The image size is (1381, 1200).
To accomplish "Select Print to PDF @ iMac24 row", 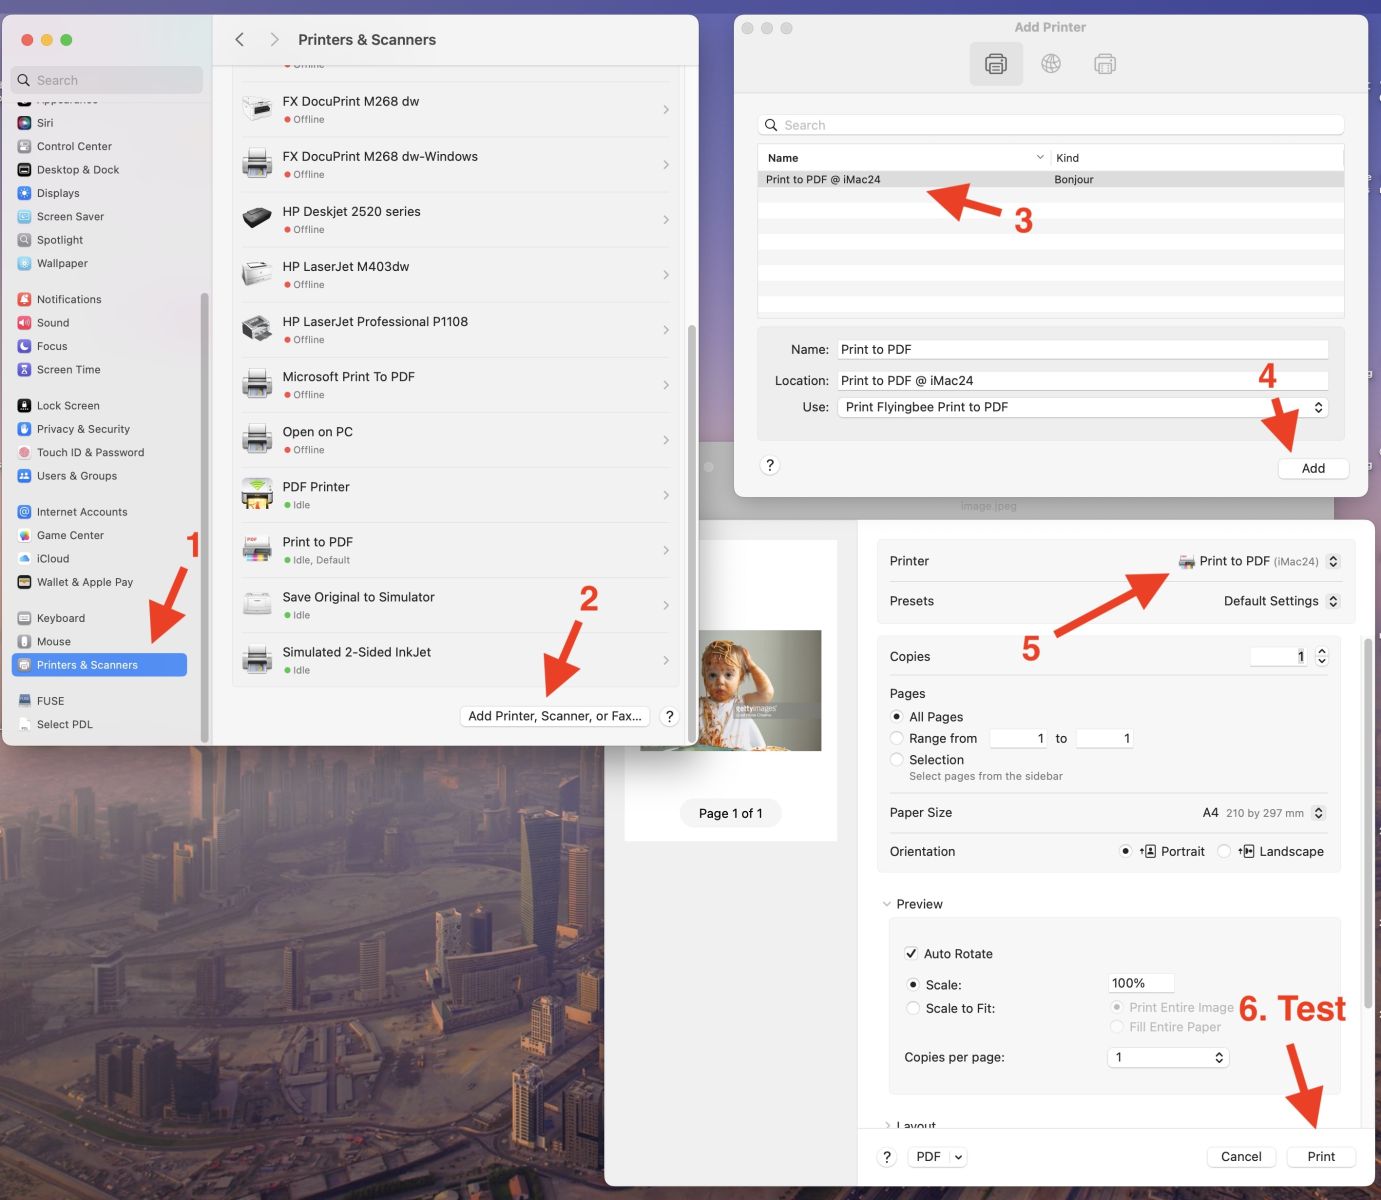I will (900, 180).
